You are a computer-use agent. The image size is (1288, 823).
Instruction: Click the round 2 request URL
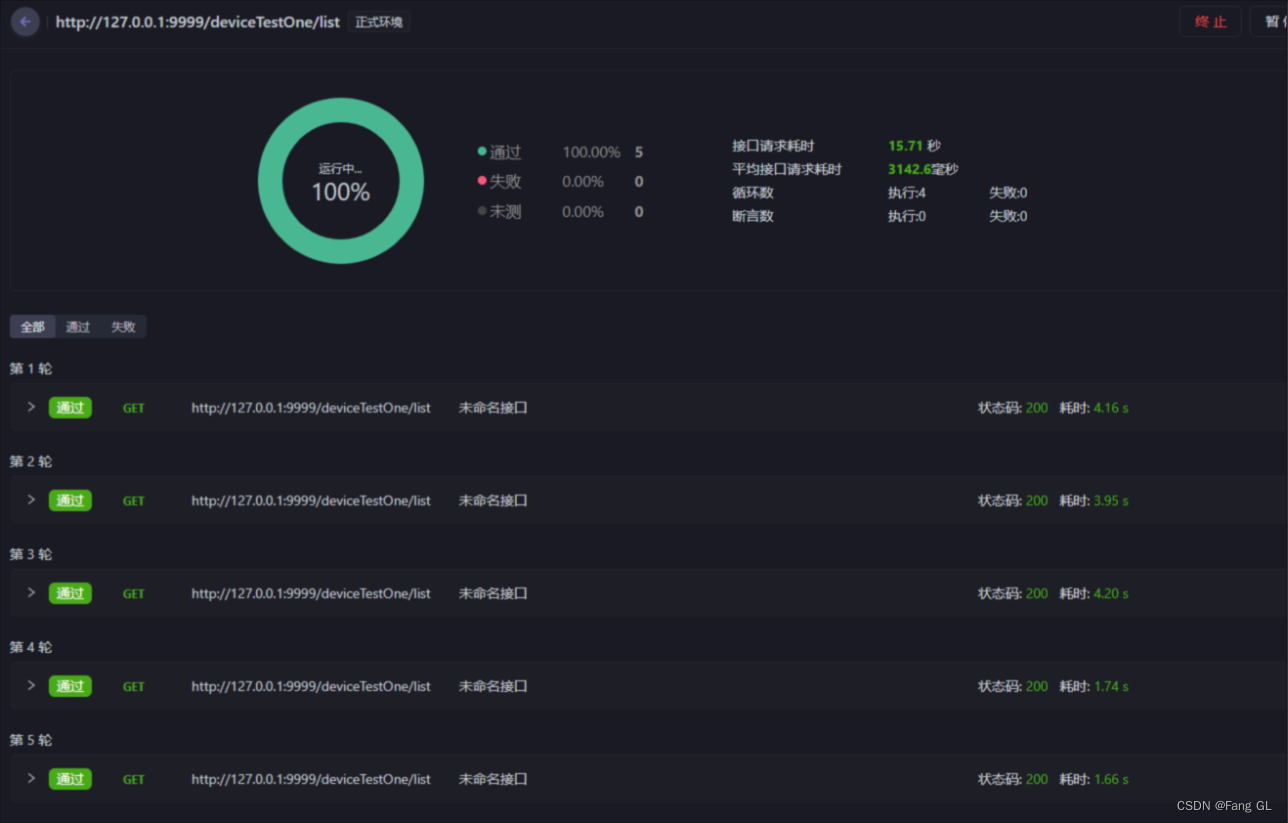point(311,500)
